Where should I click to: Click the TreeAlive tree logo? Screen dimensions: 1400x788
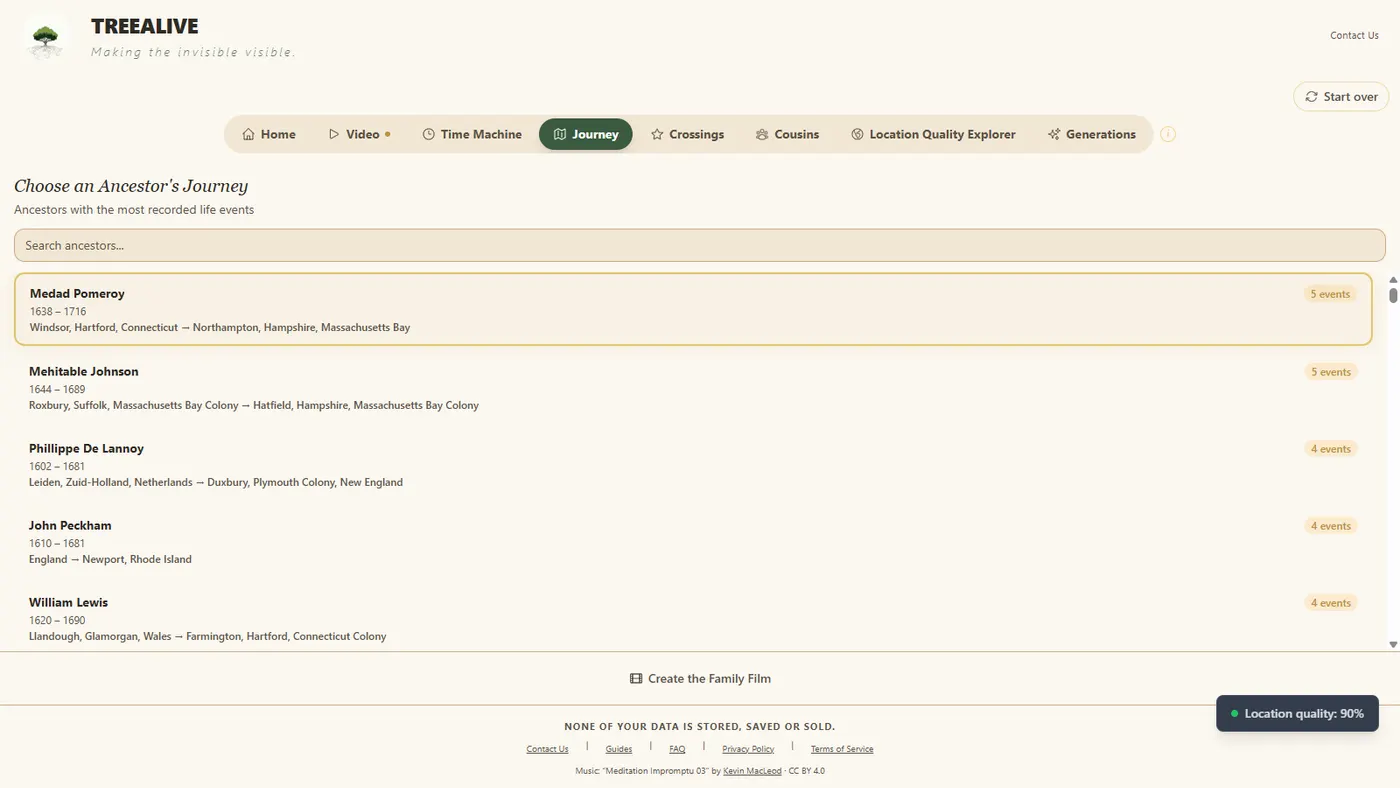click(45, 39)
